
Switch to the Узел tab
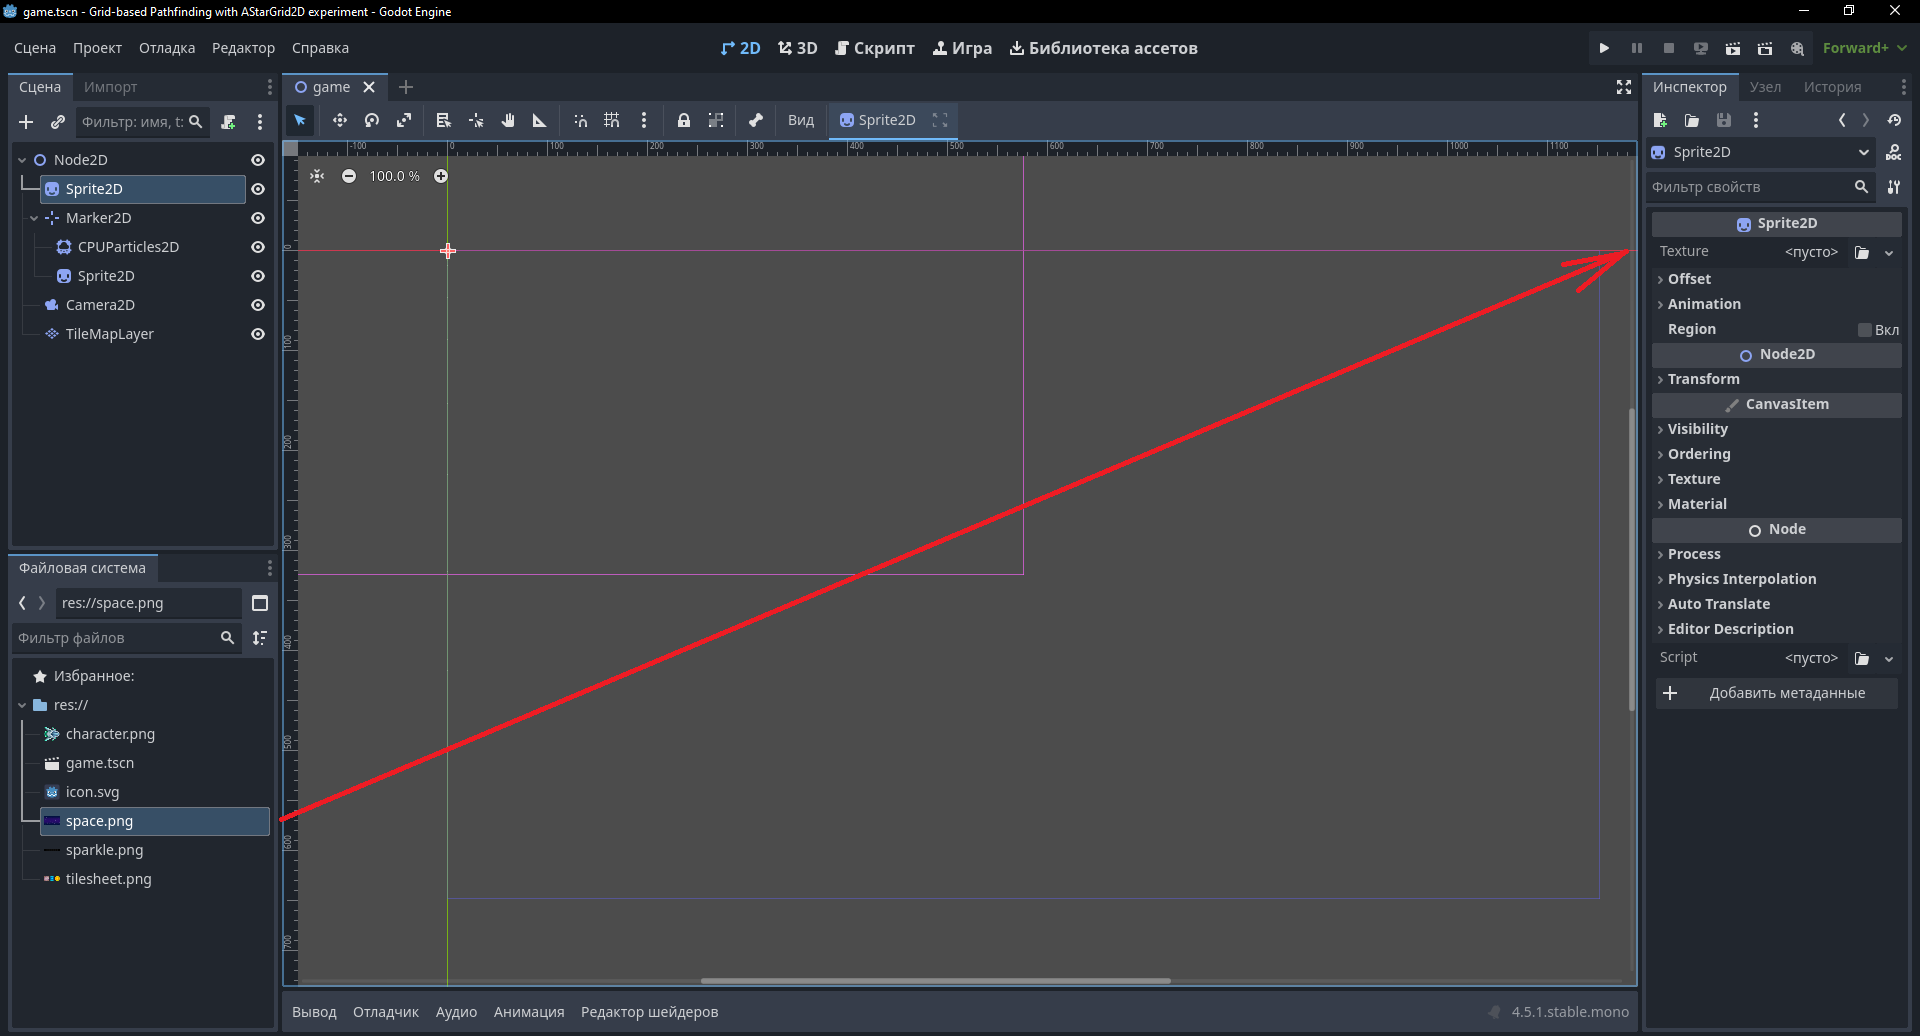(1765, 87)
